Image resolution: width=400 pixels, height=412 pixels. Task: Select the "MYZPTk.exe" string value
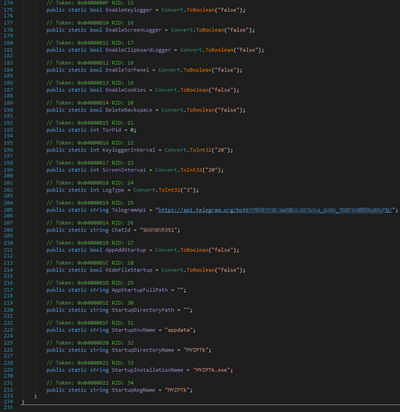(212, 370)
